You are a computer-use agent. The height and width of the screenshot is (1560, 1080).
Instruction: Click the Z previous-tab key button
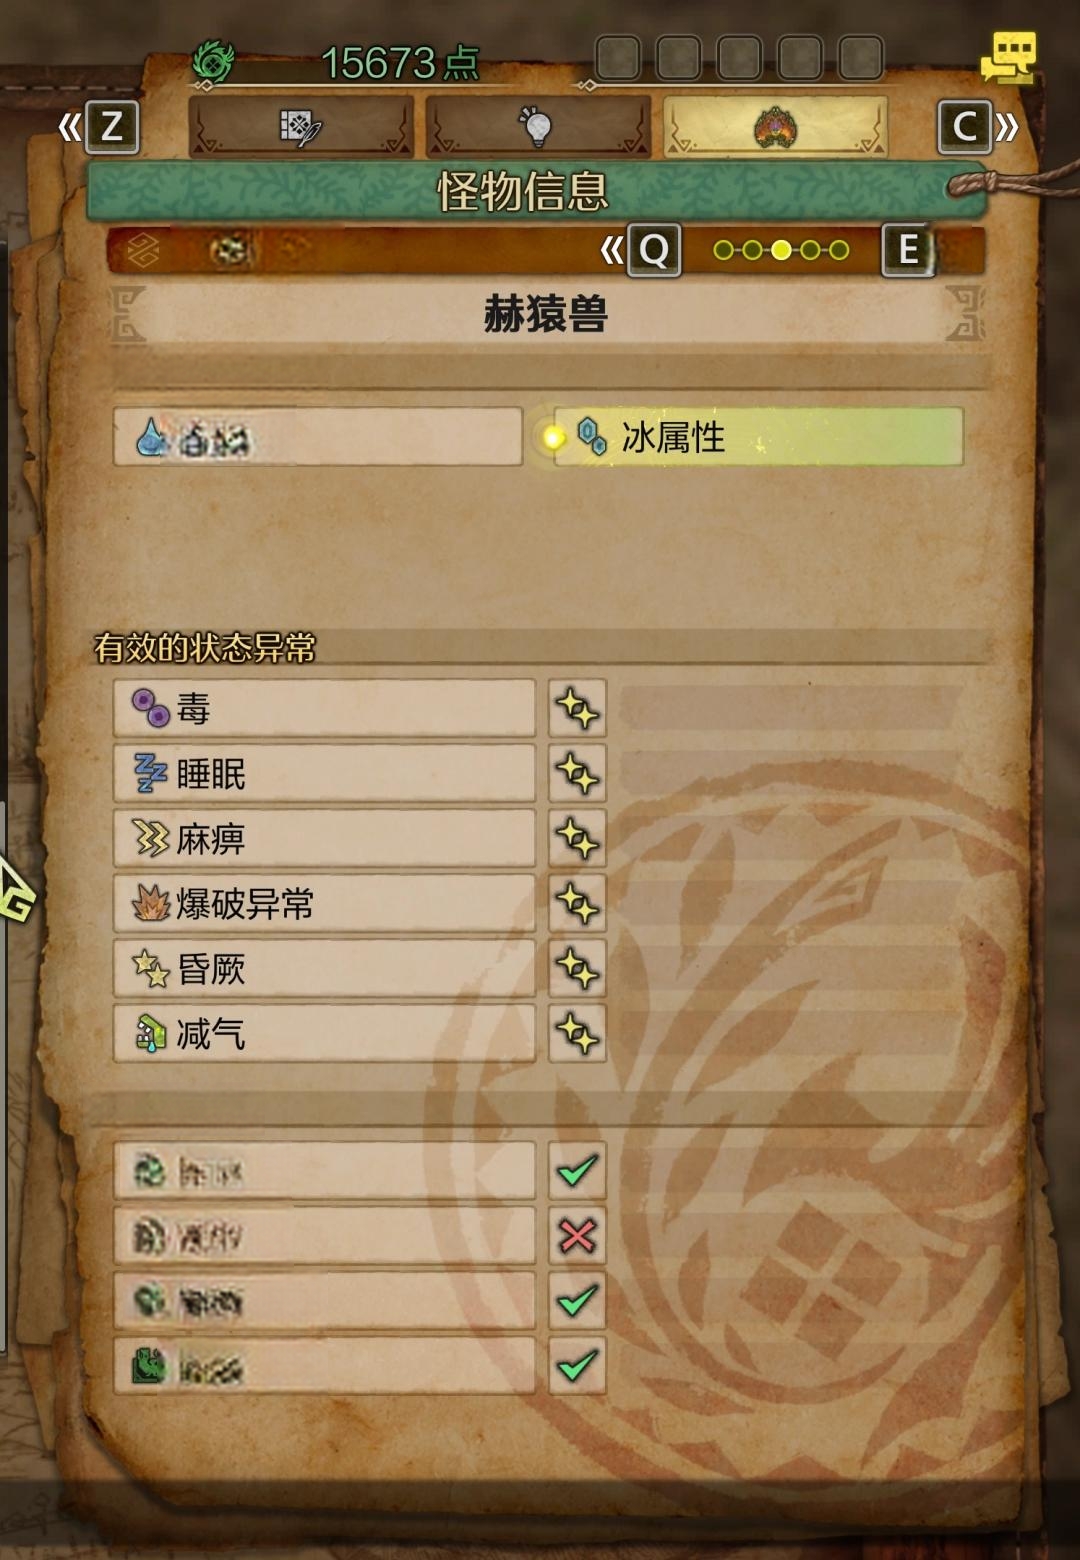pos(111,127)
